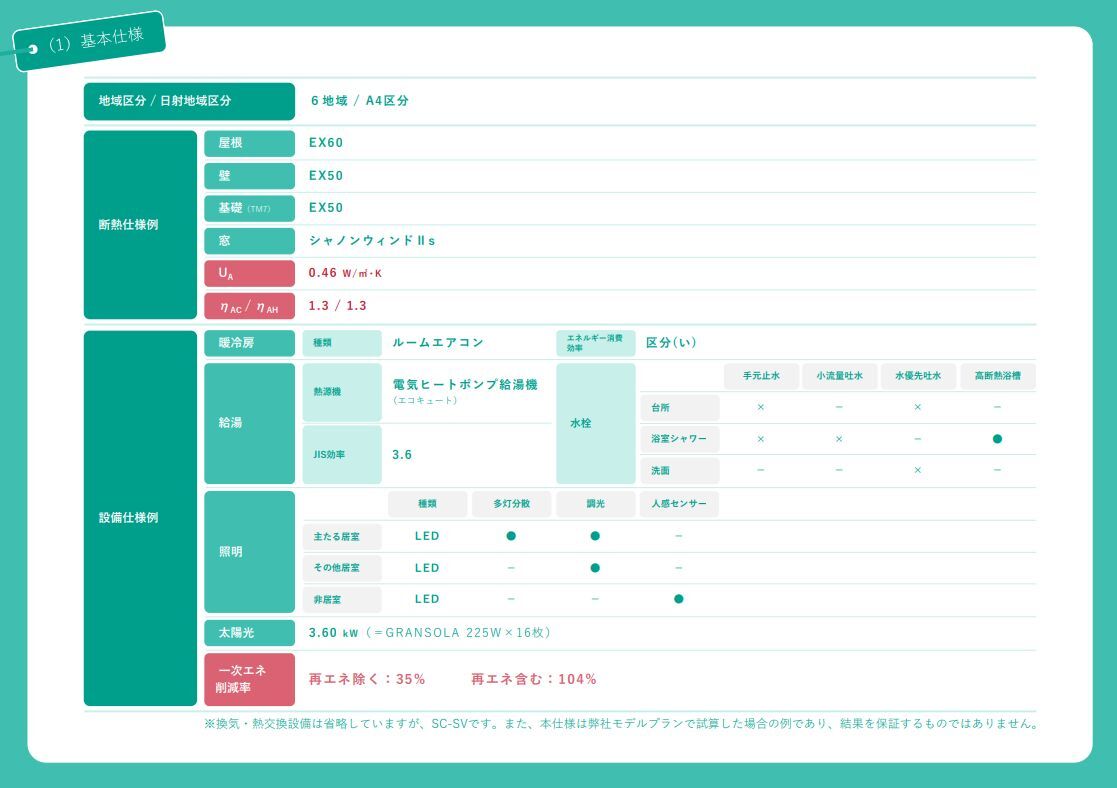Image resolution: width=1117 pixels, height=788 pixels.
Task: Click the 種類 header in the 照明 table
Action: pos(427,504)
